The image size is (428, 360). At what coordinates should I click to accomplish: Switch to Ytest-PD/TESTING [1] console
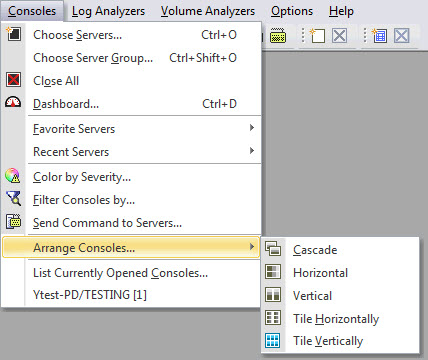tap(90, 295)
